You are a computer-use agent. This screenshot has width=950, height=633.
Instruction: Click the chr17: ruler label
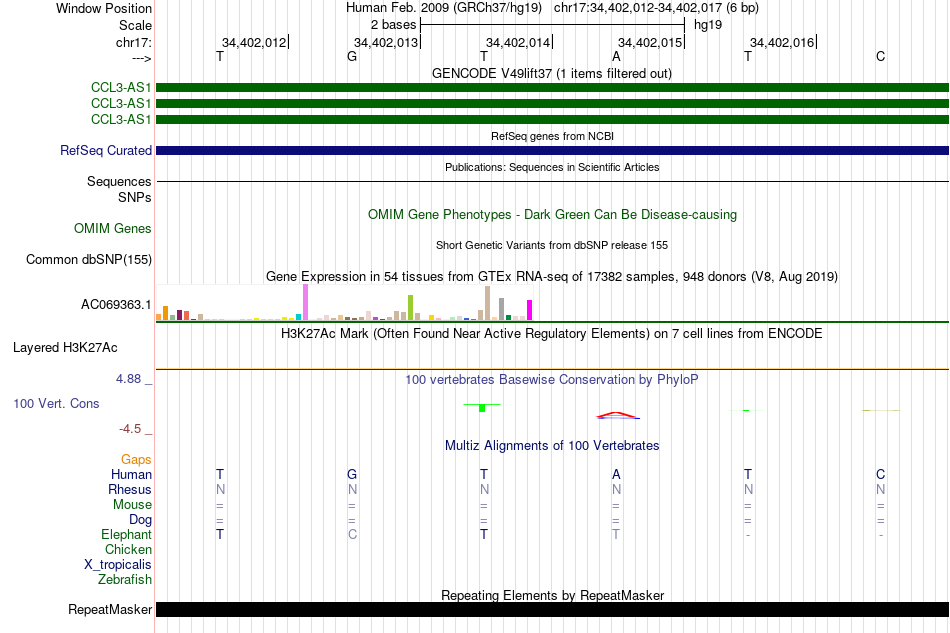tap(134, 42)
